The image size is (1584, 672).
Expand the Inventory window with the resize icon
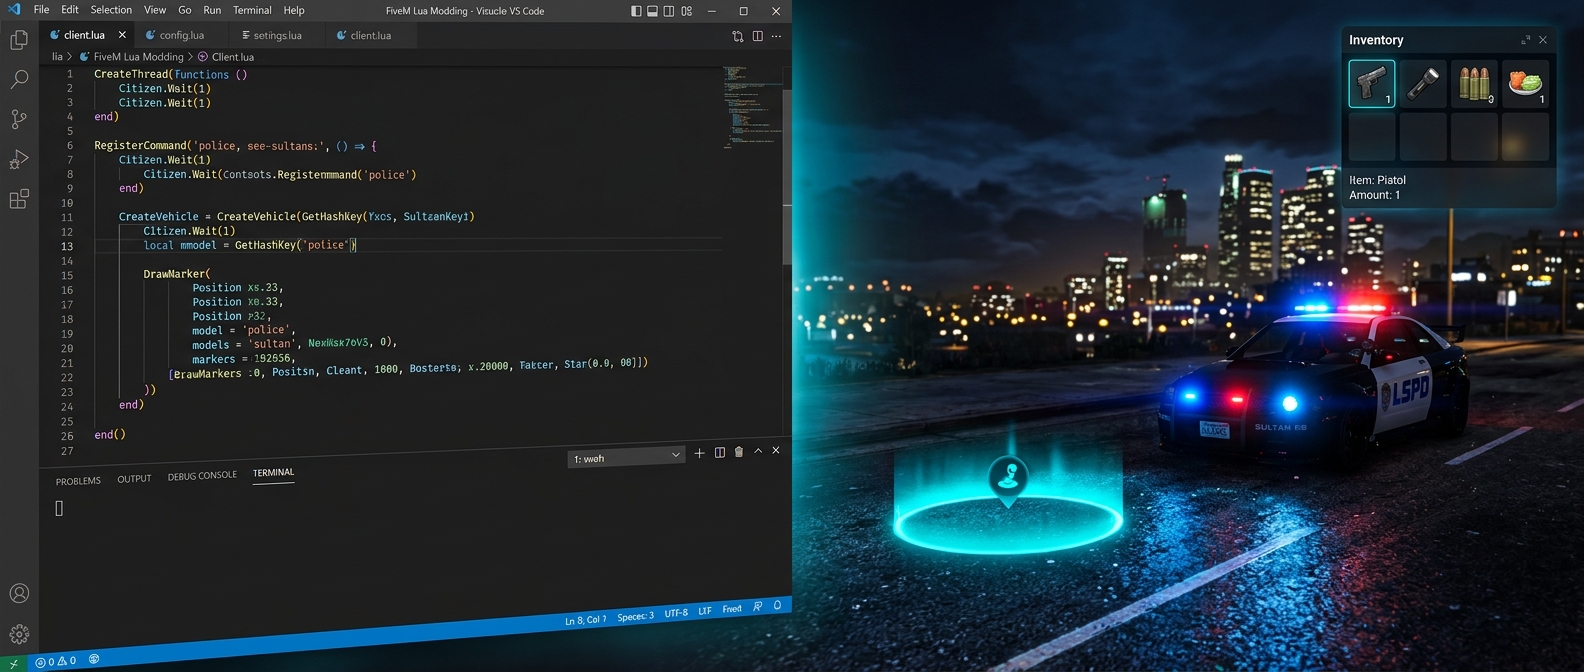(x=1526, y=40)
